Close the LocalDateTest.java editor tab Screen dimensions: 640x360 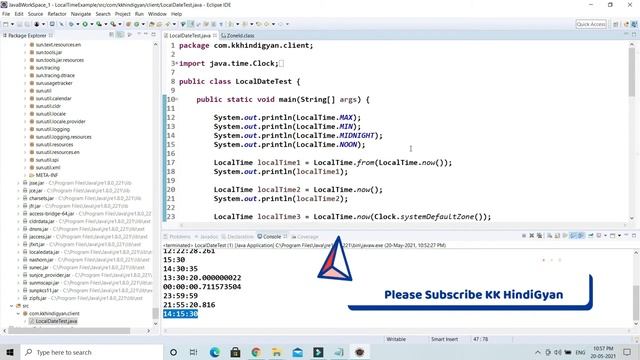[215, 36]
